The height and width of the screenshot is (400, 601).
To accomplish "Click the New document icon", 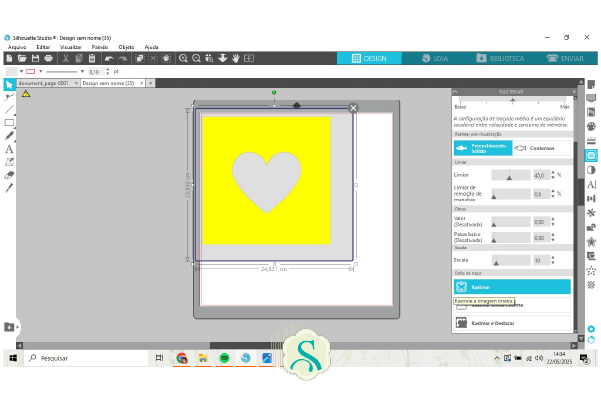I will (x=10, y=58).
